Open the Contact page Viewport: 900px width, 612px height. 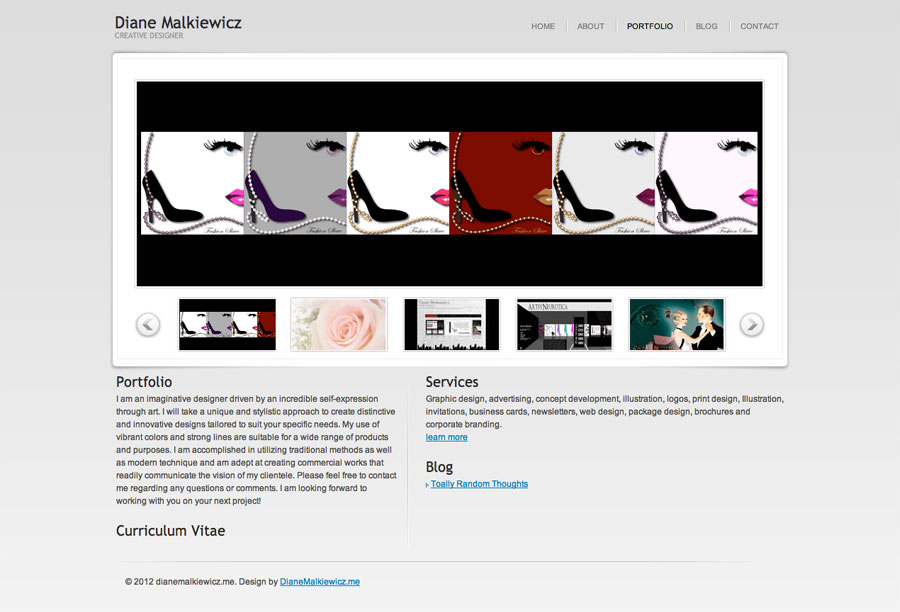click(x=759, y=27)
